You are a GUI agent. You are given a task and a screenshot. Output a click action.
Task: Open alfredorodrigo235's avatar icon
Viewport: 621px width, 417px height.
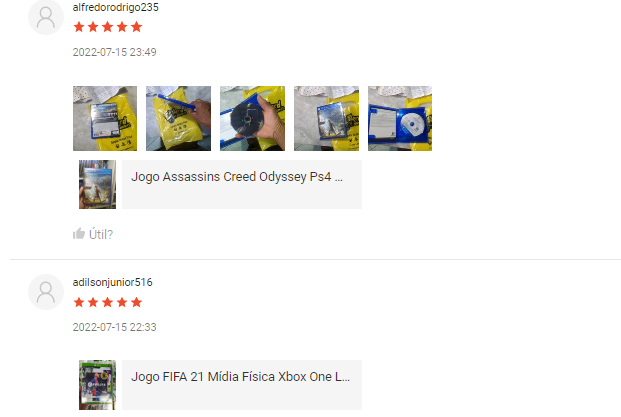tap(46, 17)
